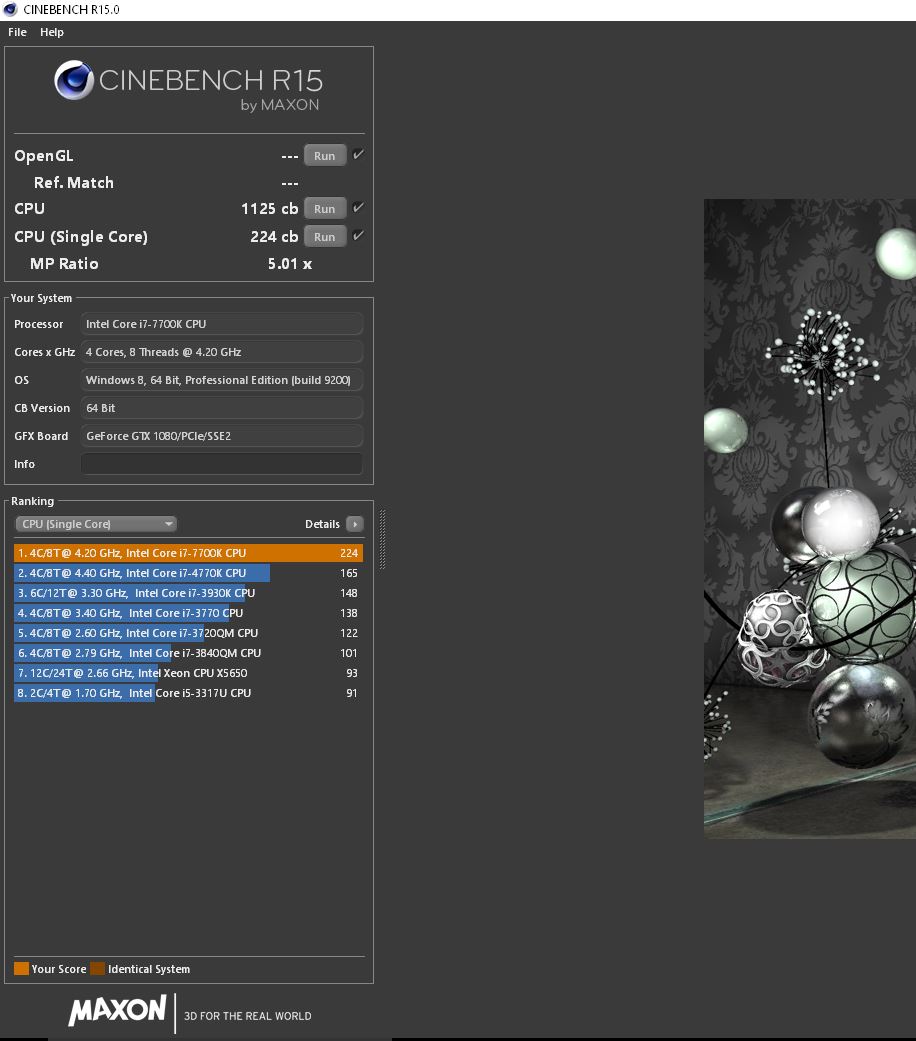Click the MAXON logo at bottom
The height and width of the screenshot is (1041, 916).
tap(117, 1011)
